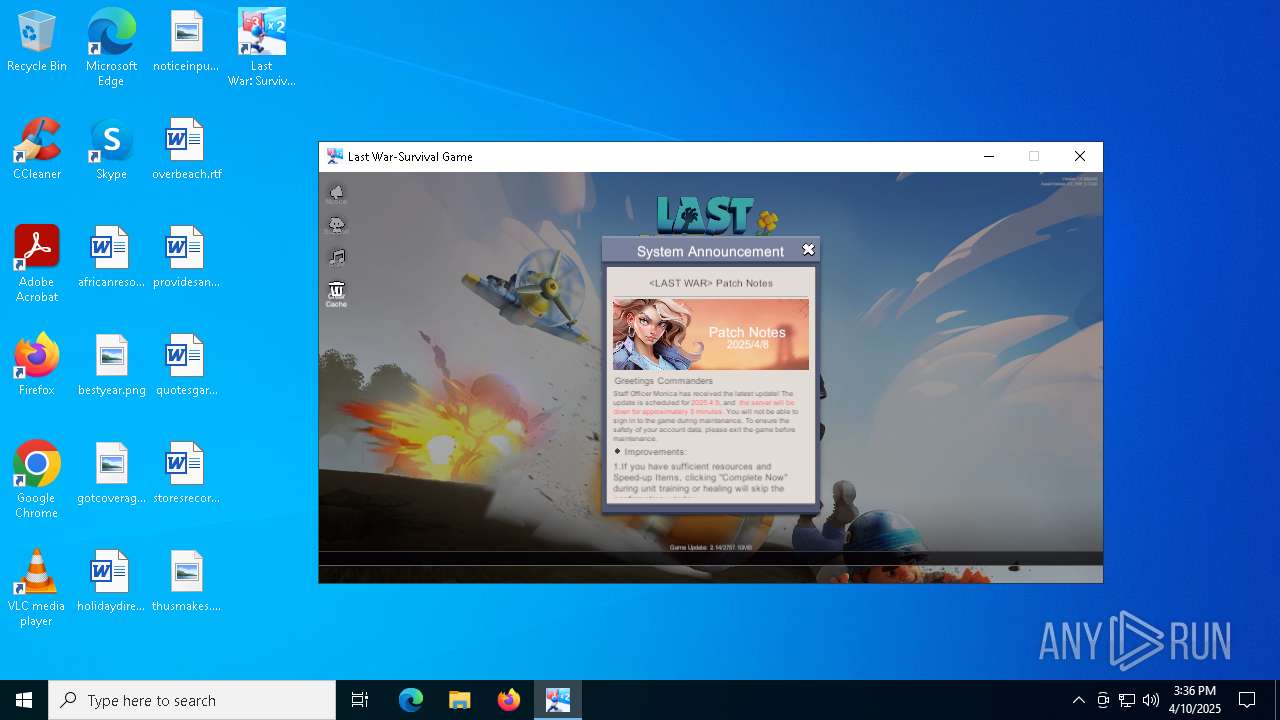
Task: Open CCleaner desktop shortcut
Action: 37,149
